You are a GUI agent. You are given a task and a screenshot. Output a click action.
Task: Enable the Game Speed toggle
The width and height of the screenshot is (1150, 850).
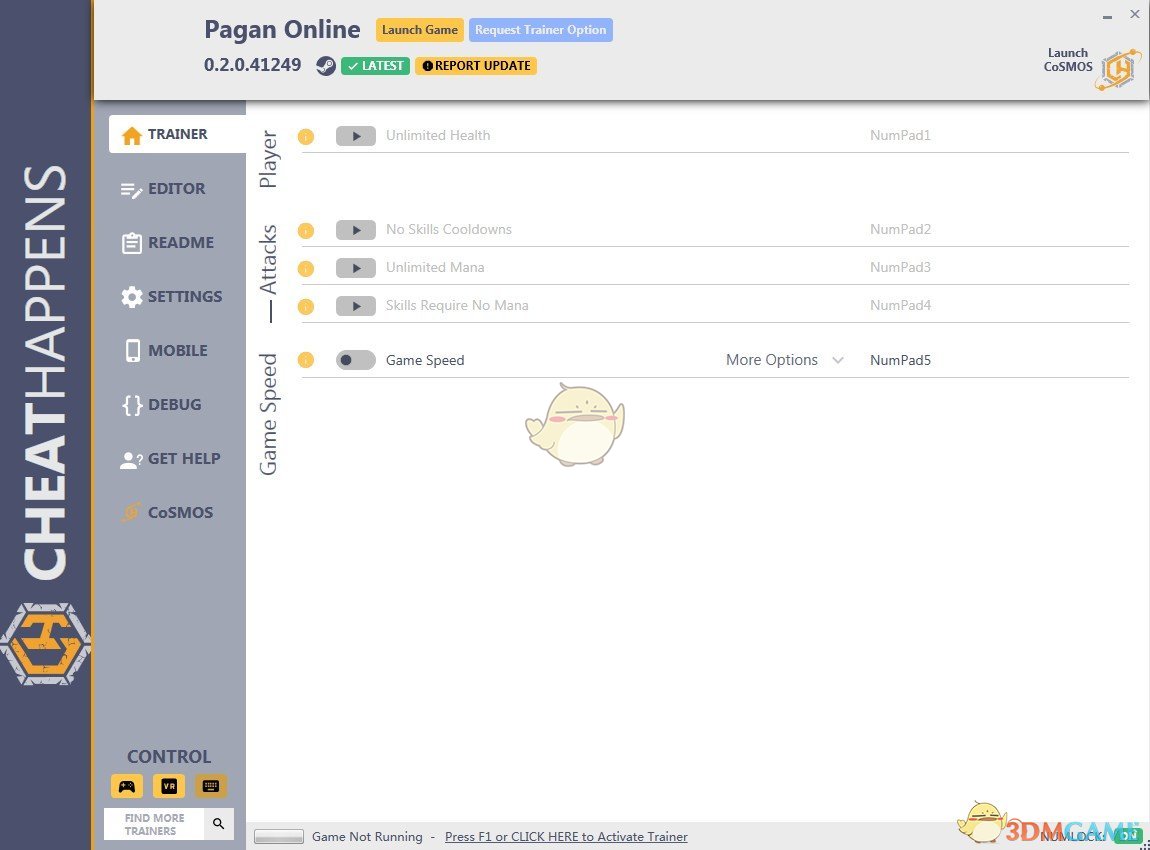click(355, 359)
